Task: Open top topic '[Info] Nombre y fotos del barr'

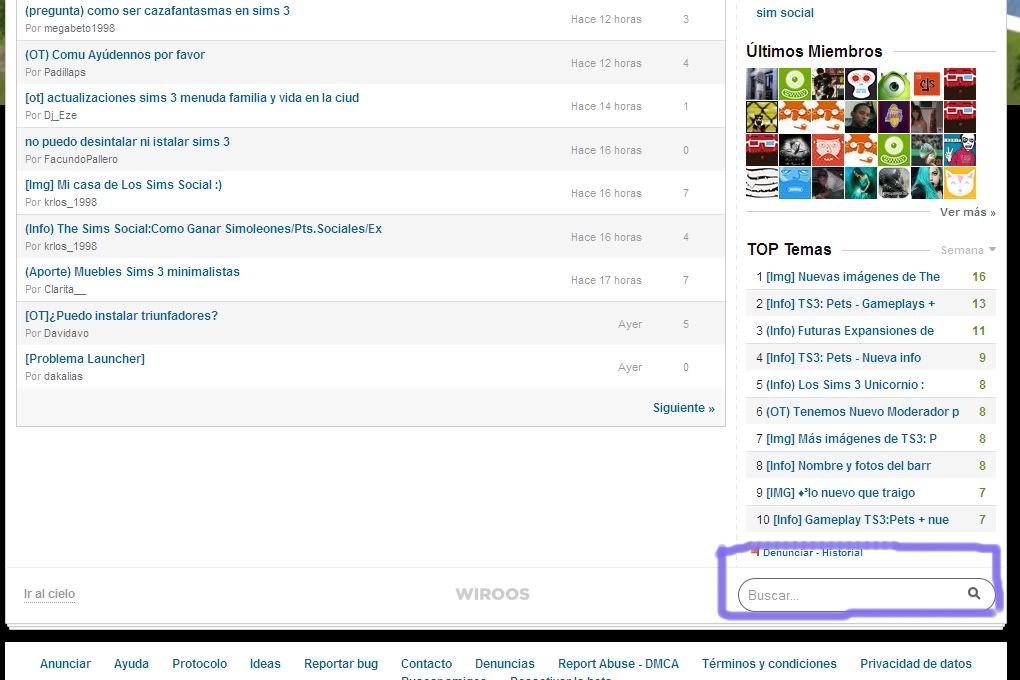Action: coord(848,466)
